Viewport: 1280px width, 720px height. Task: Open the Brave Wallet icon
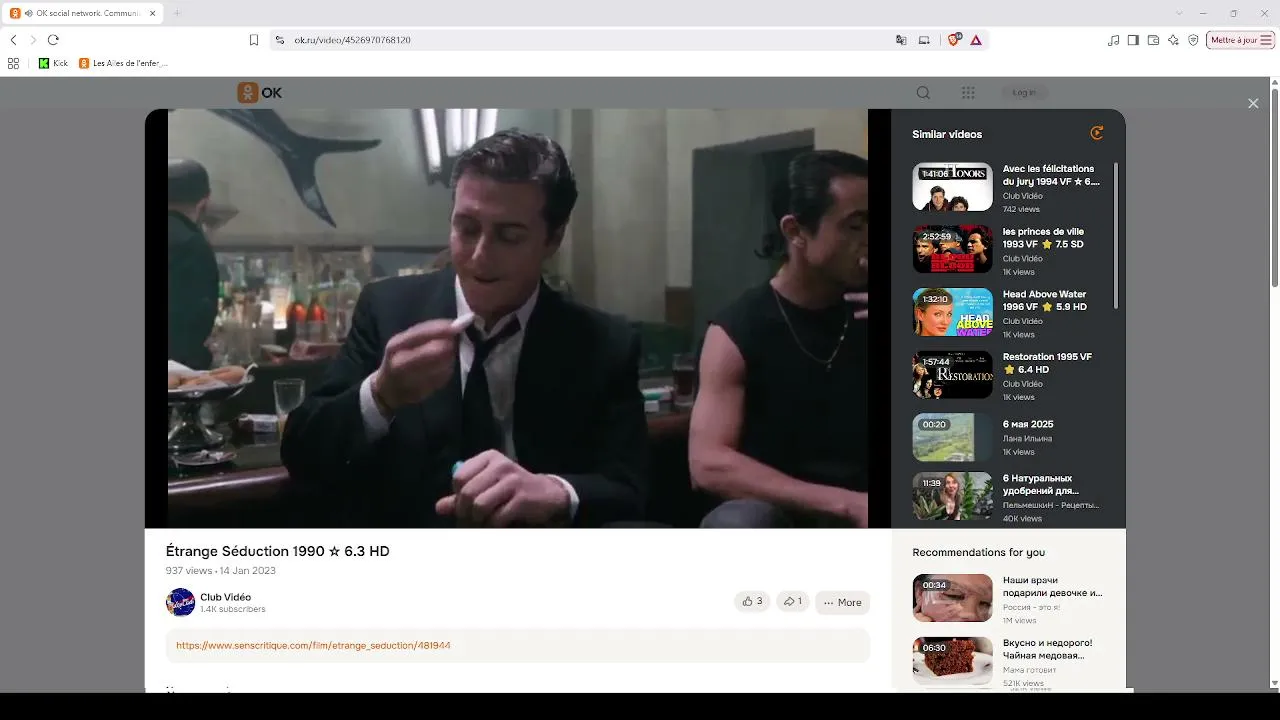click(x=1153, y=40)
